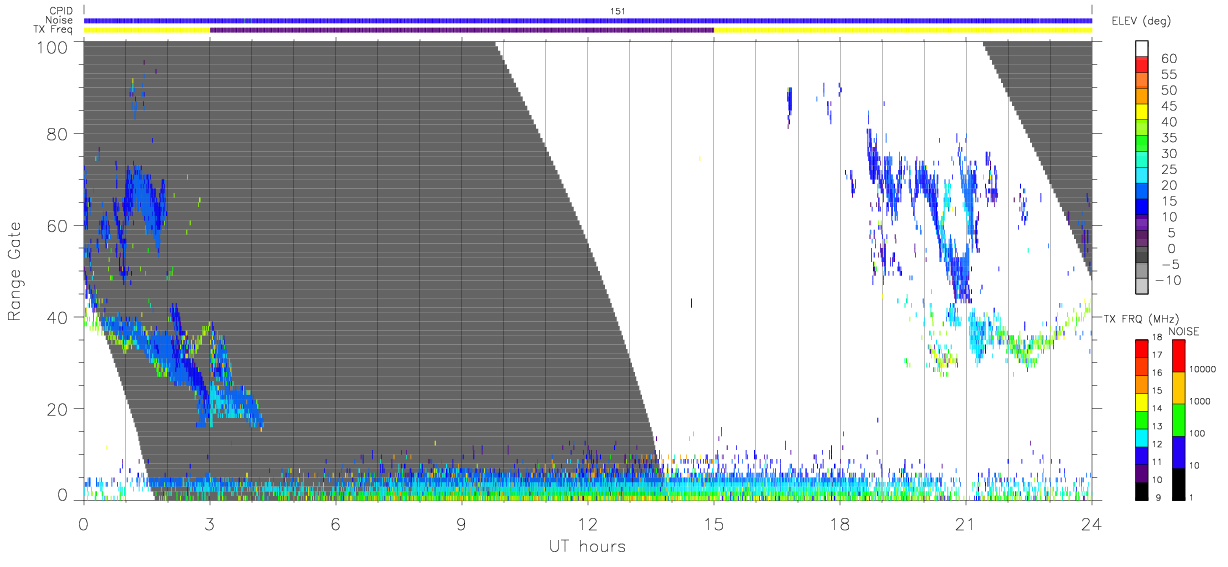
Task: Click the 6 tick on the UT hours axis
Action: (335, 523)
